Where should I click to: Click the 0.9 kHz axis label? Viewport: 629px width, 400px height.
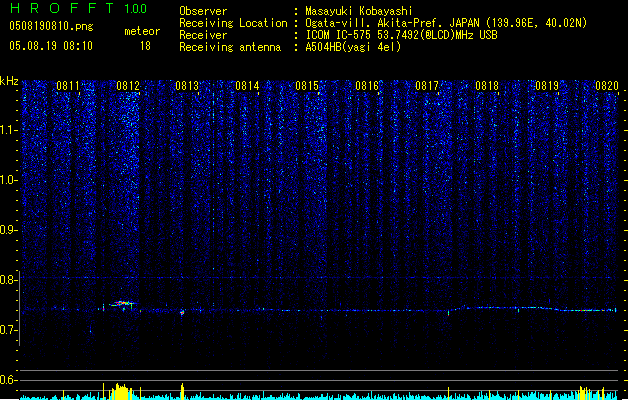tap(9, 230)
